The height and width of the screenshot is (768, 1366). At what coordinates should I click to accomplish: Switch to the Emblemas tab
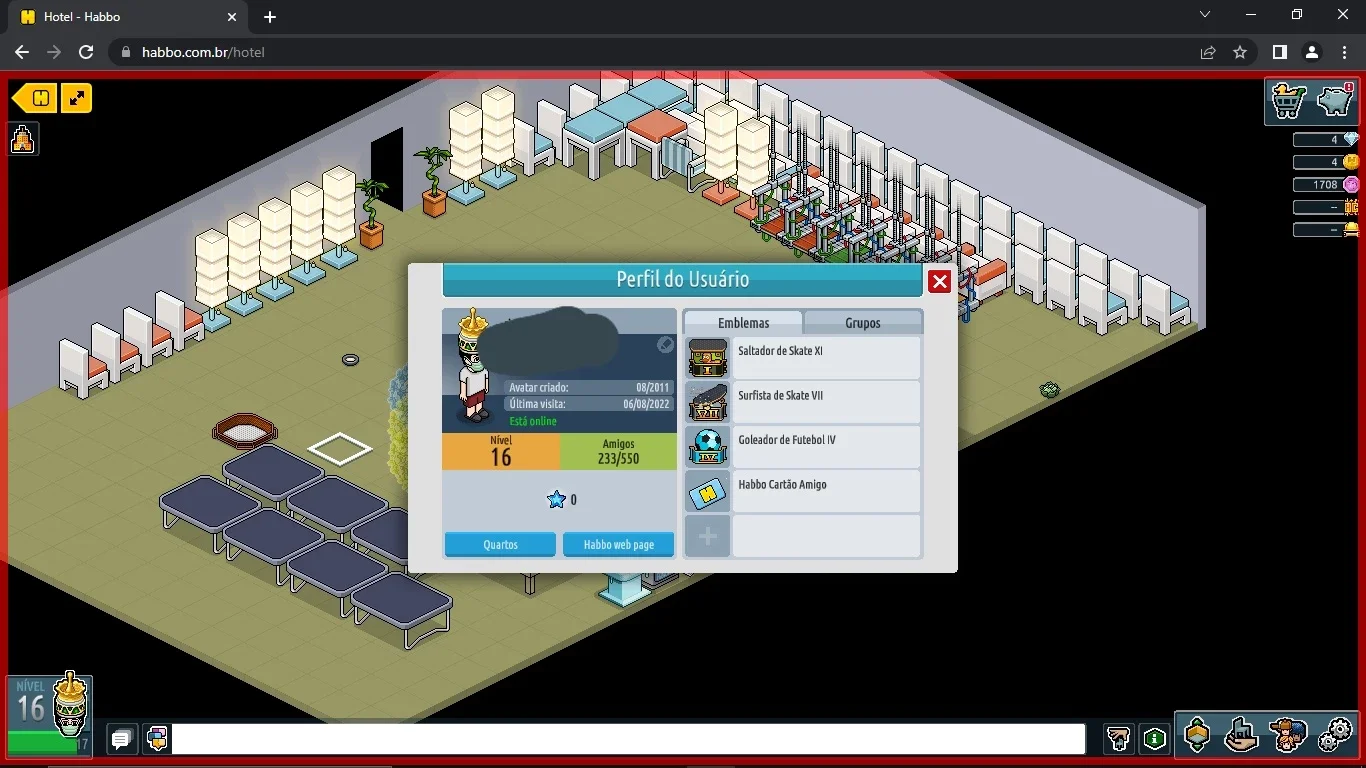tap(743, 322)
